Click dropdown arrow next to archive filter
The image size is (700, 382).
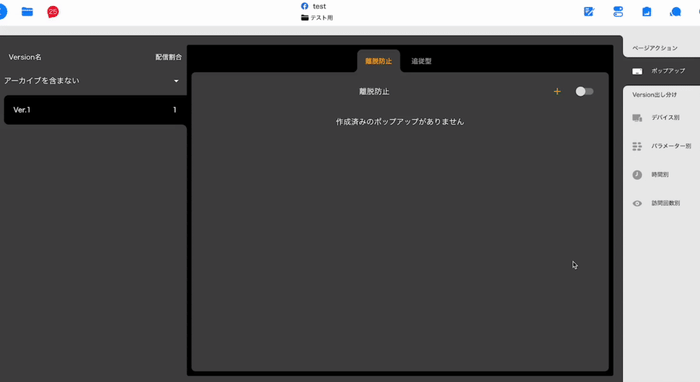point(176,81)
